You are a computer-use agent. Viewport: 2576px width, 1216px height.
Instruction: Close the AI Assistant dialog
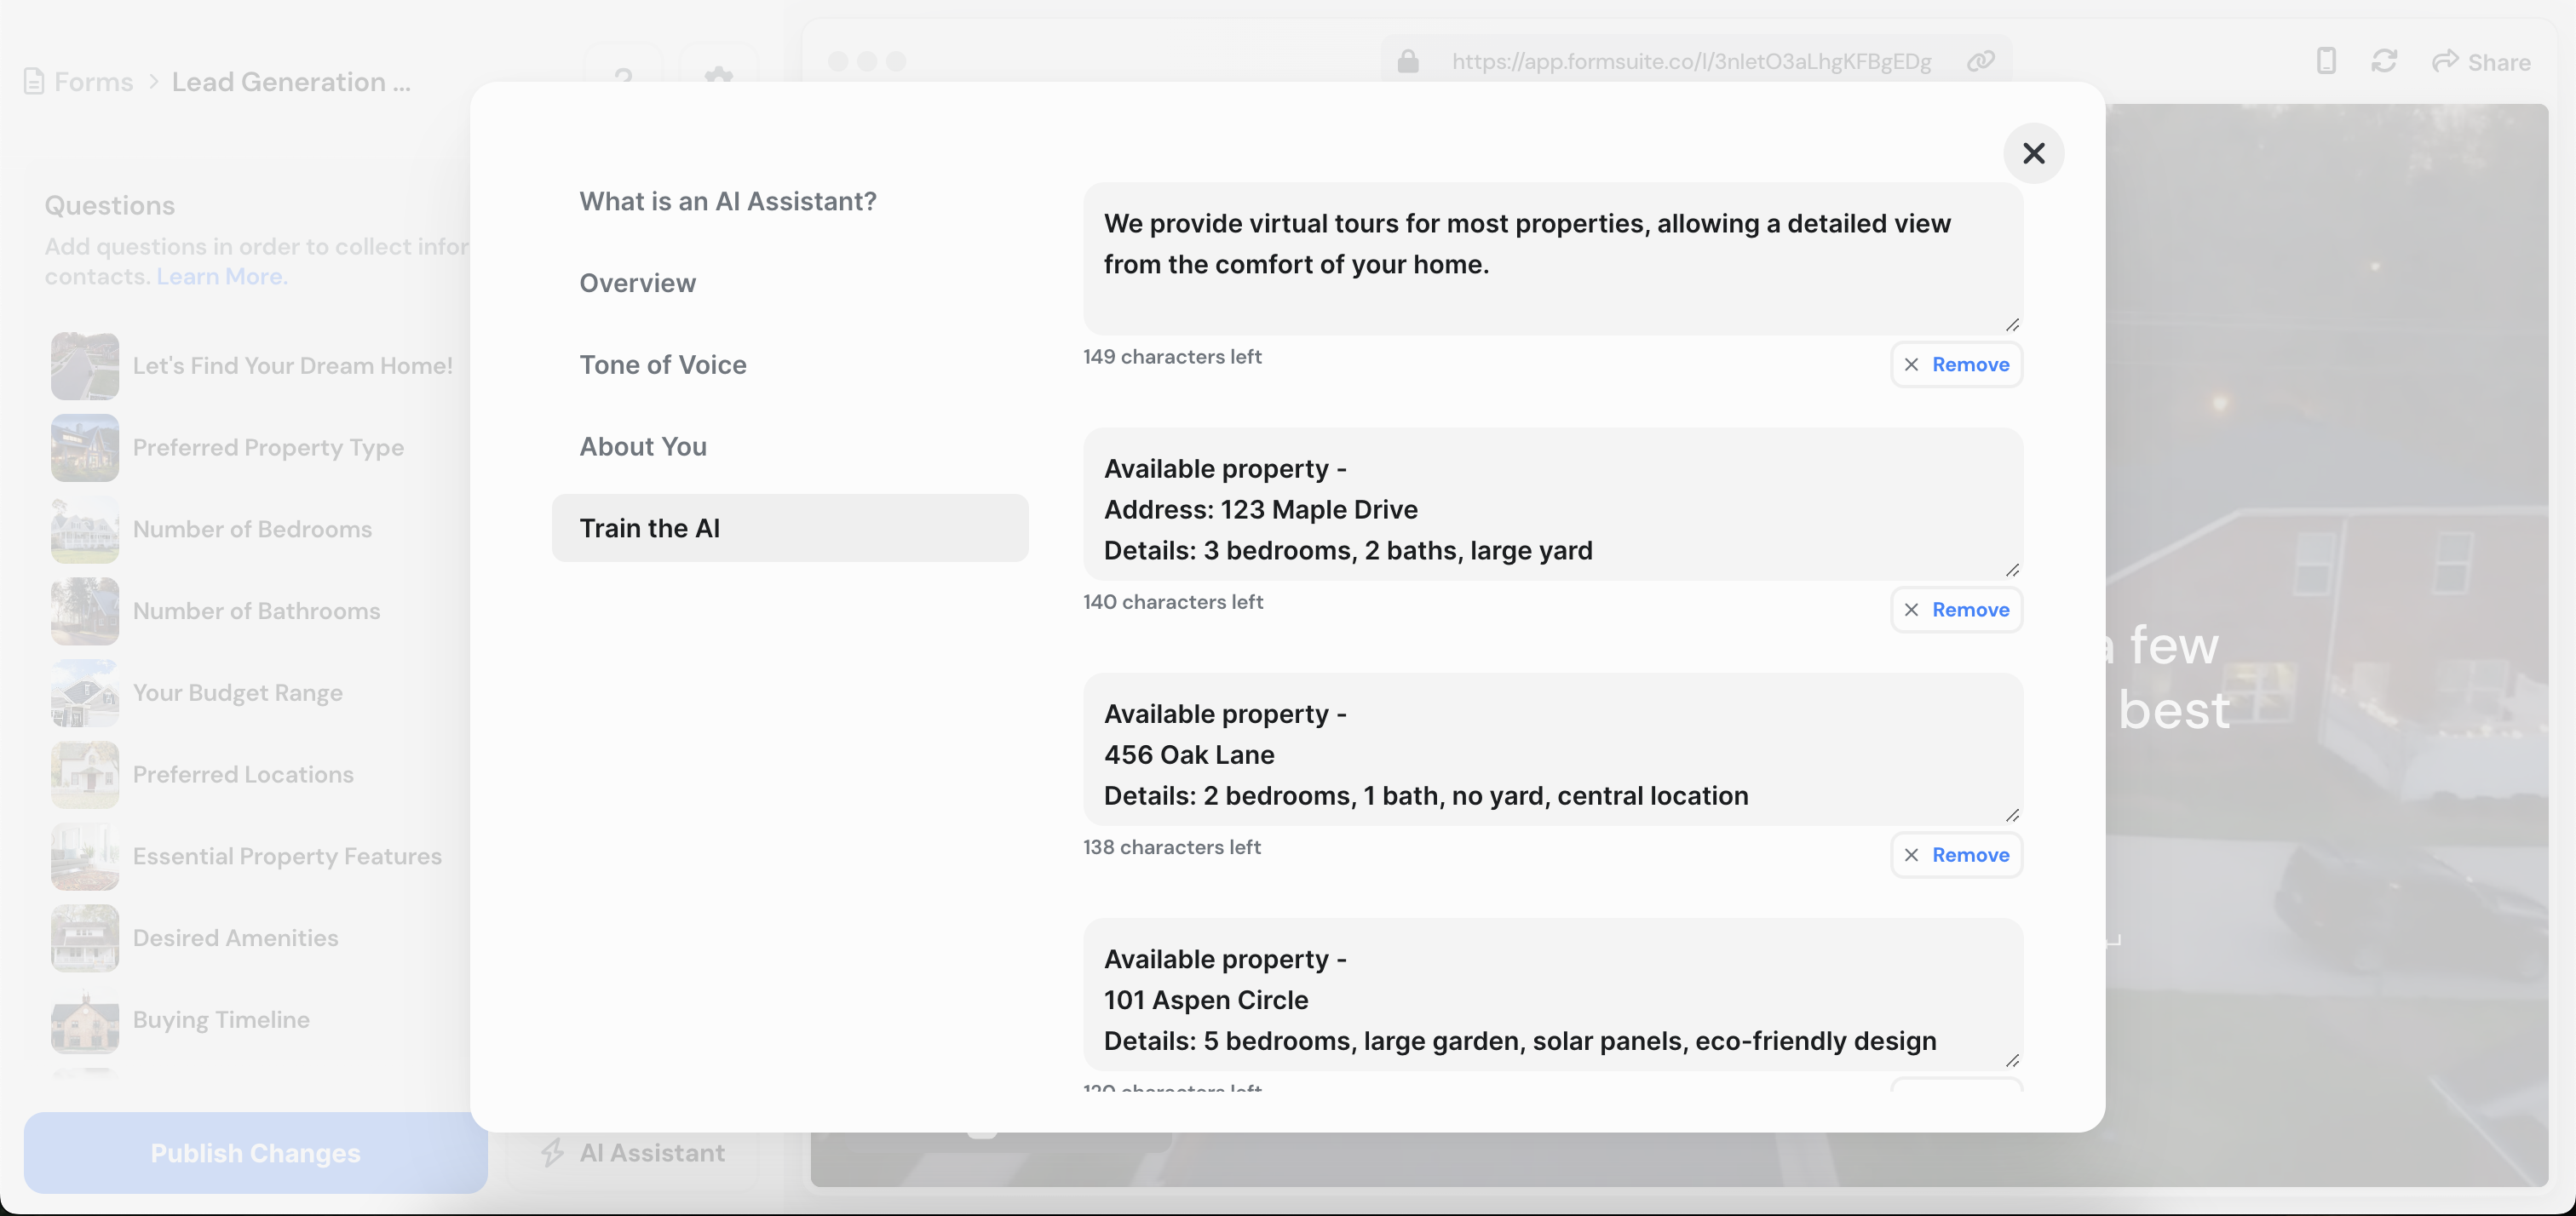(2033, 153)
